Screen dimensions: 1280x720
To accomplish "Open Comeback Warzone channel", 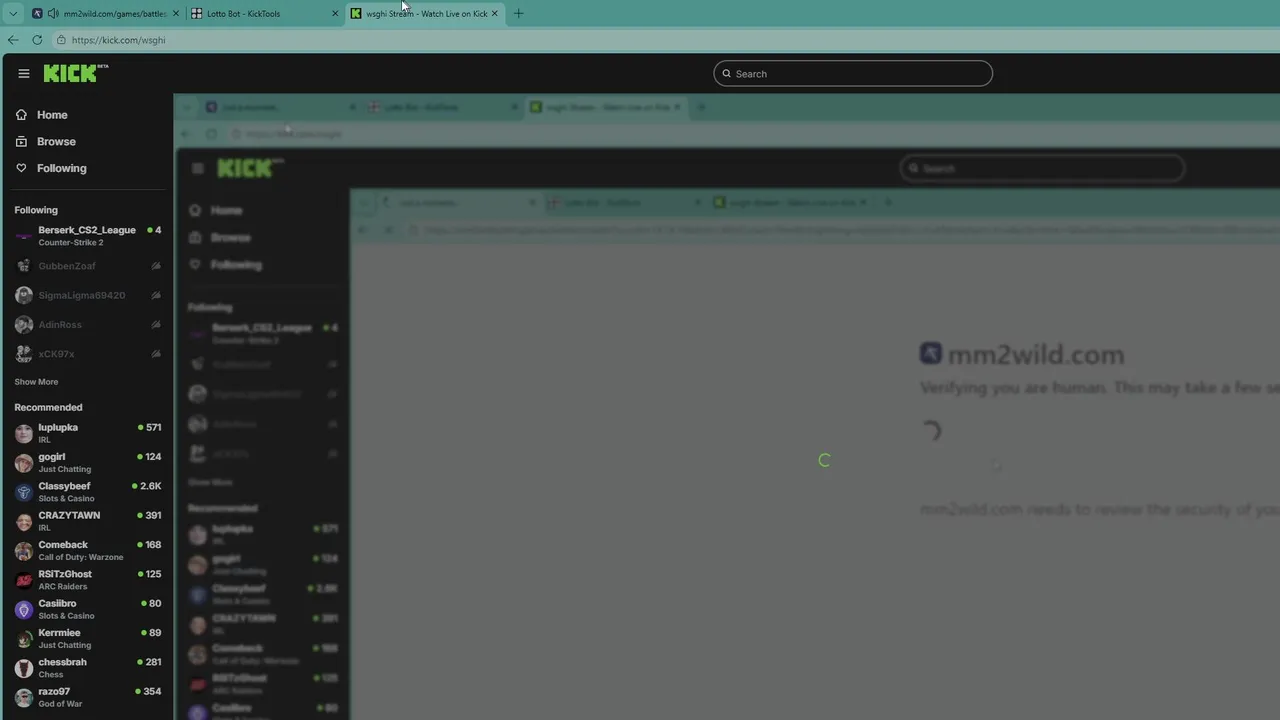I will pyautogui.click(x=88, y=550).
